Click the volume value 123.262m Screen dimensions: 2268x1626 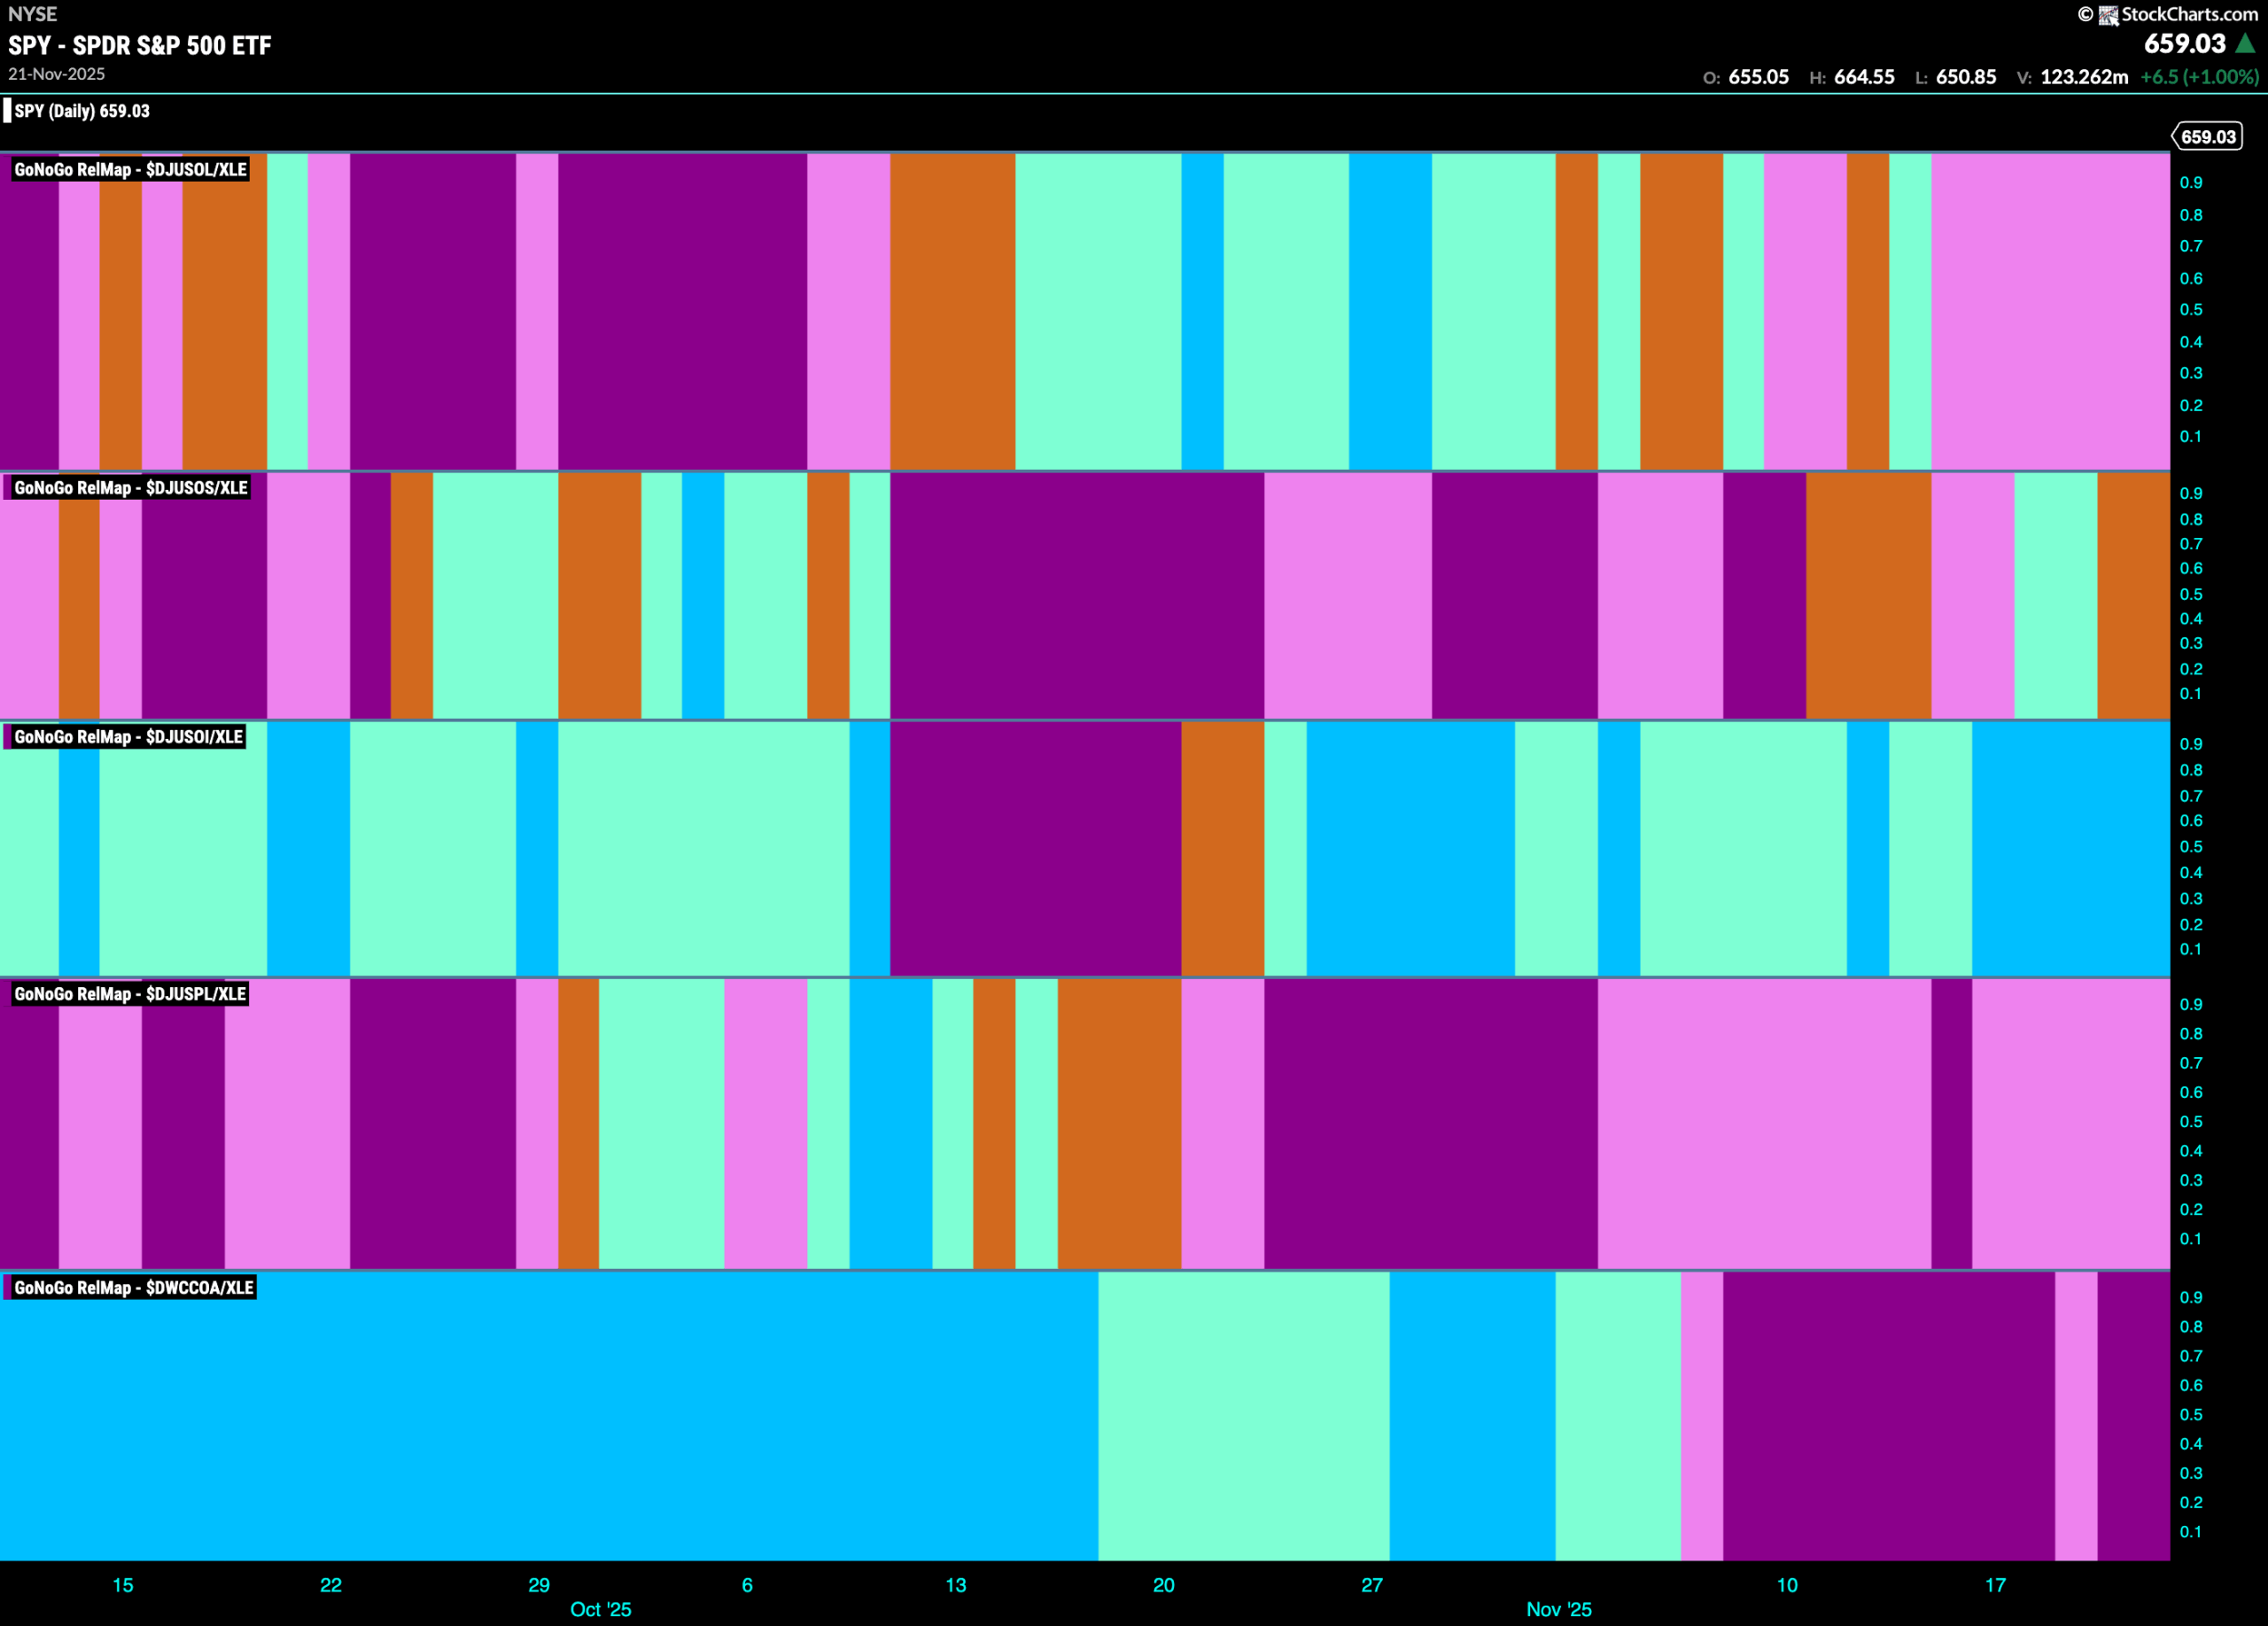coord(2084,77)
